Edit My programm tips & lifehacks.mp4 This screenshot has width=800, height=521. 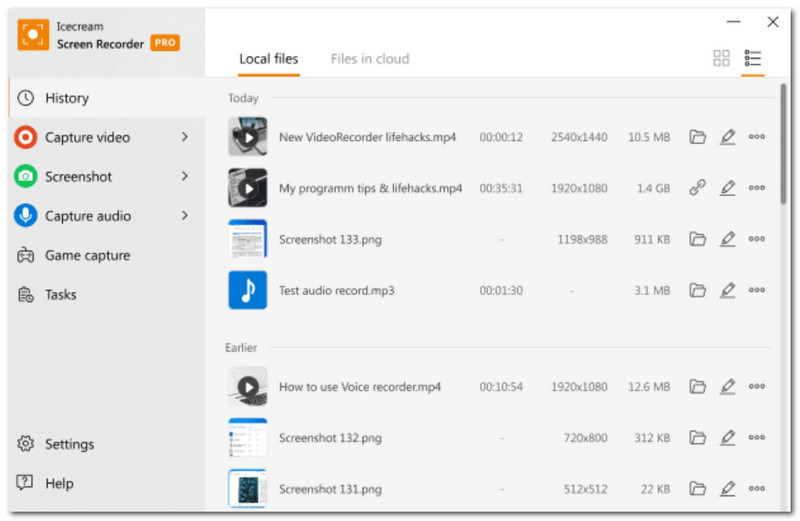(x=728, y=188)
